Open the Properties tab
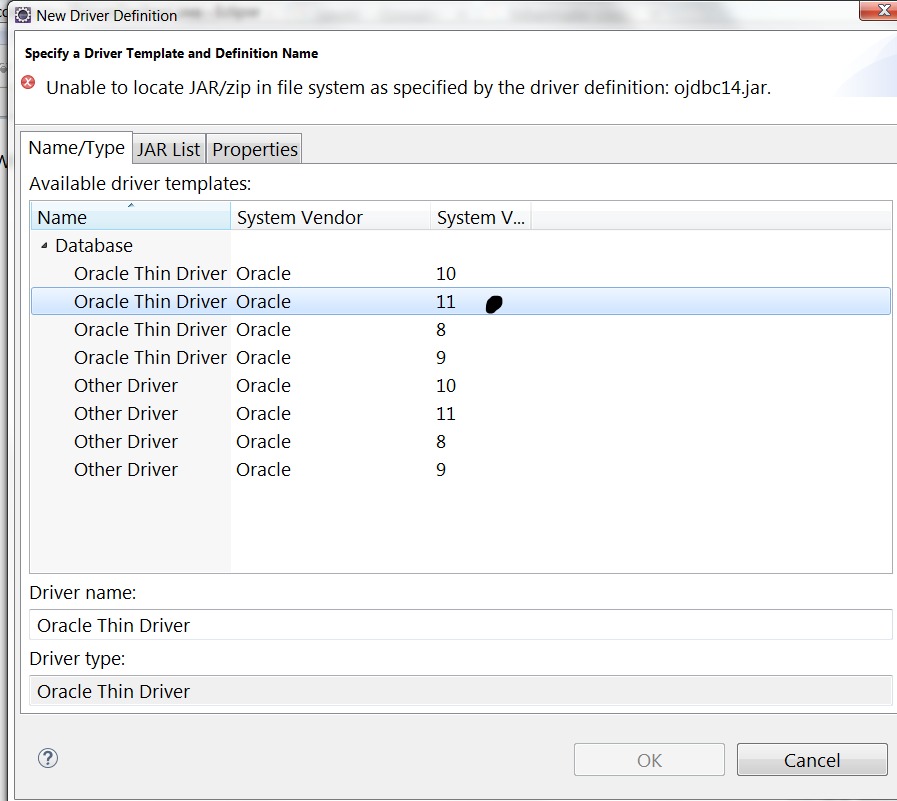897x801 pixels. tap(255, 149)
